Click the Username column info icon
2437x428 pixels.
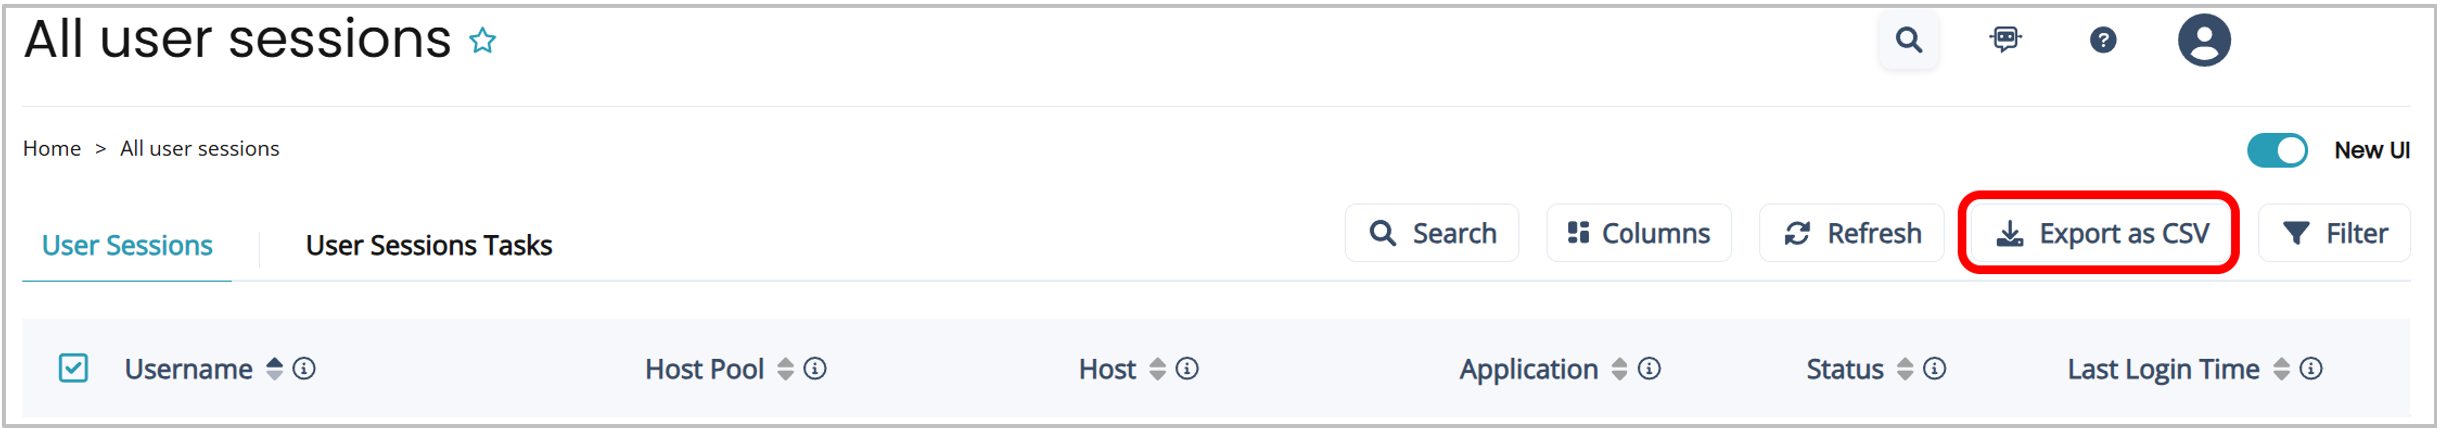[304, 369]
